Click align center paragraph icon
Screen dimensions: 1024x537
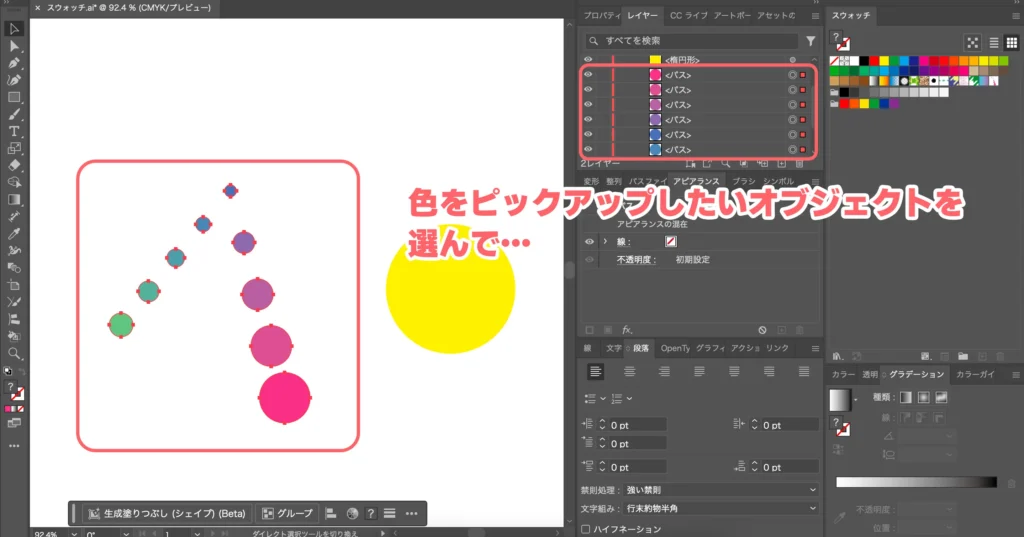[630, 372]
